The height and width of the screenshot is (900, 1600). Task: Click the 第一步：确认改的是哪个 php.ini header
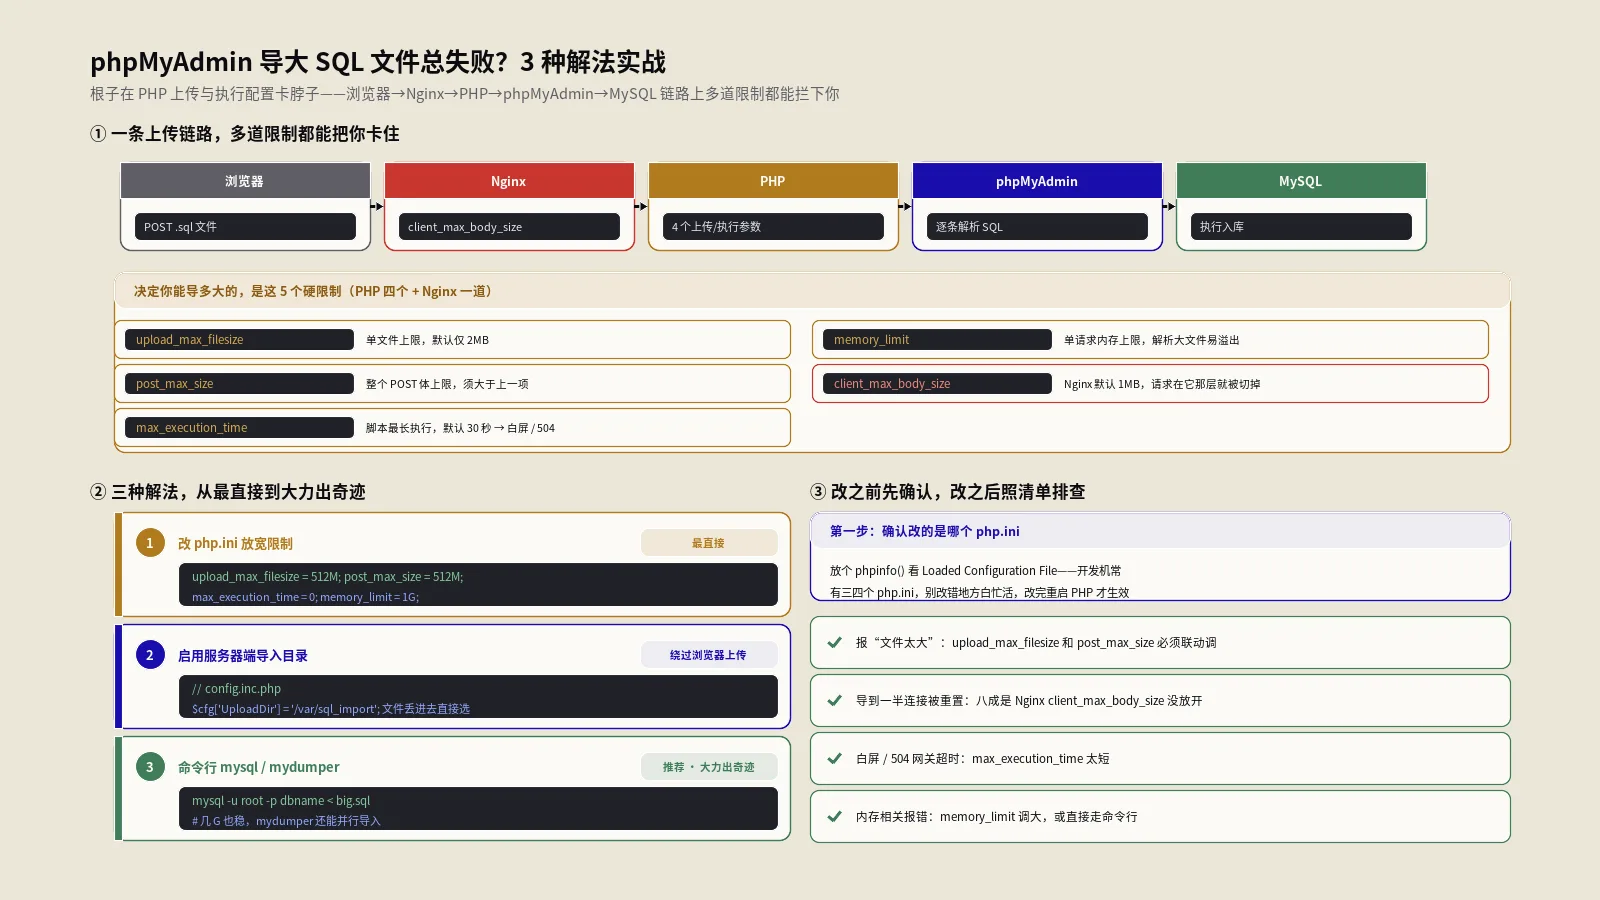point(1160,531)
